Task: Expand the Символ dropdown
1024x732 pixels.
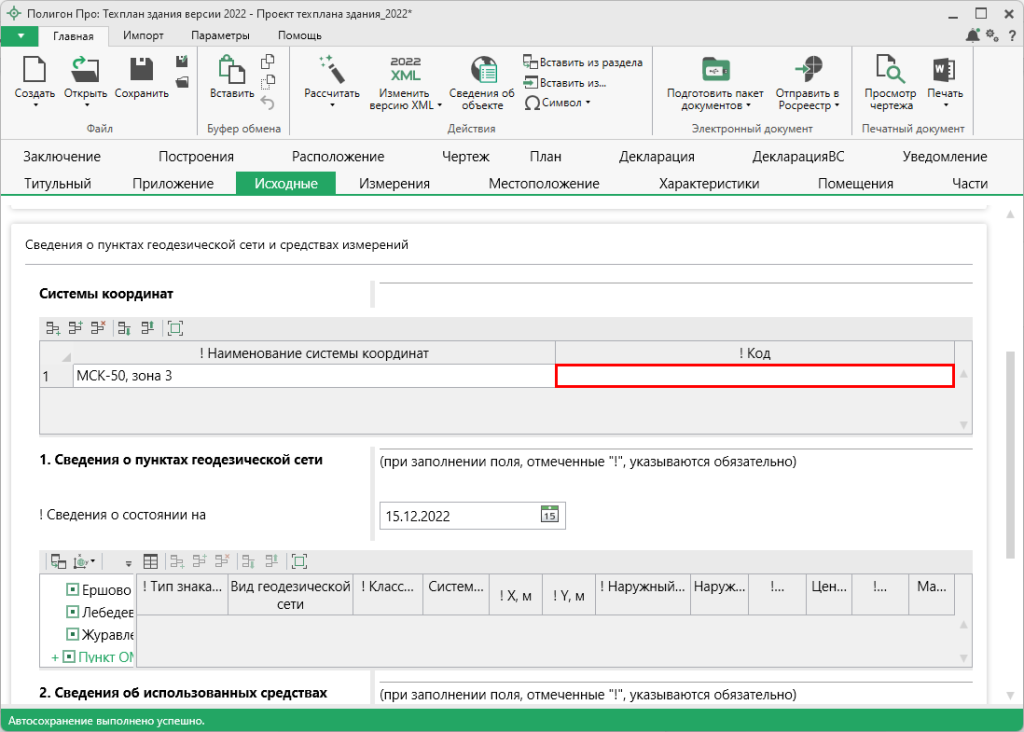Action: click(588, 102)
